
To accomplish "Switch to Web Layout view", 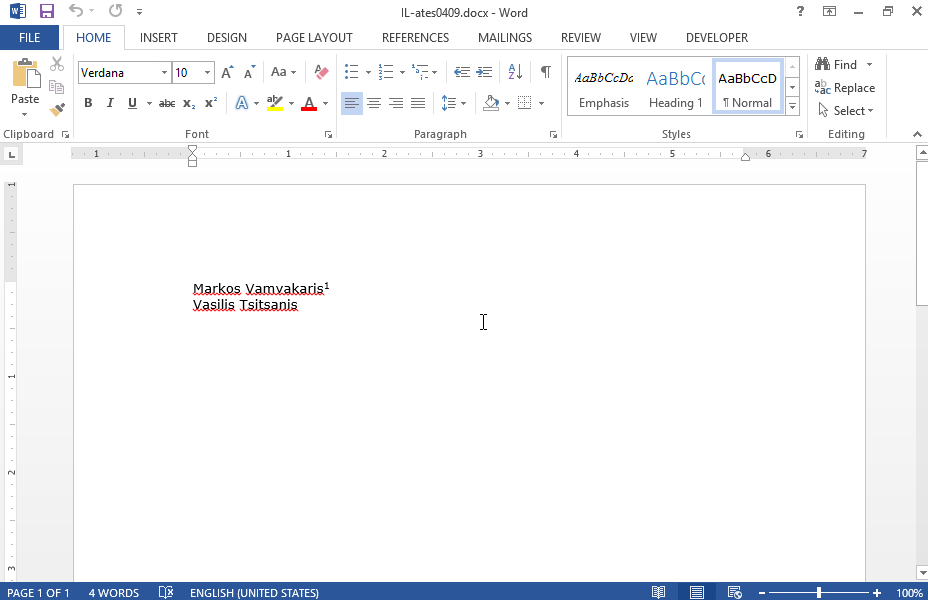I will pyautogui.click(x=734, y=592).
